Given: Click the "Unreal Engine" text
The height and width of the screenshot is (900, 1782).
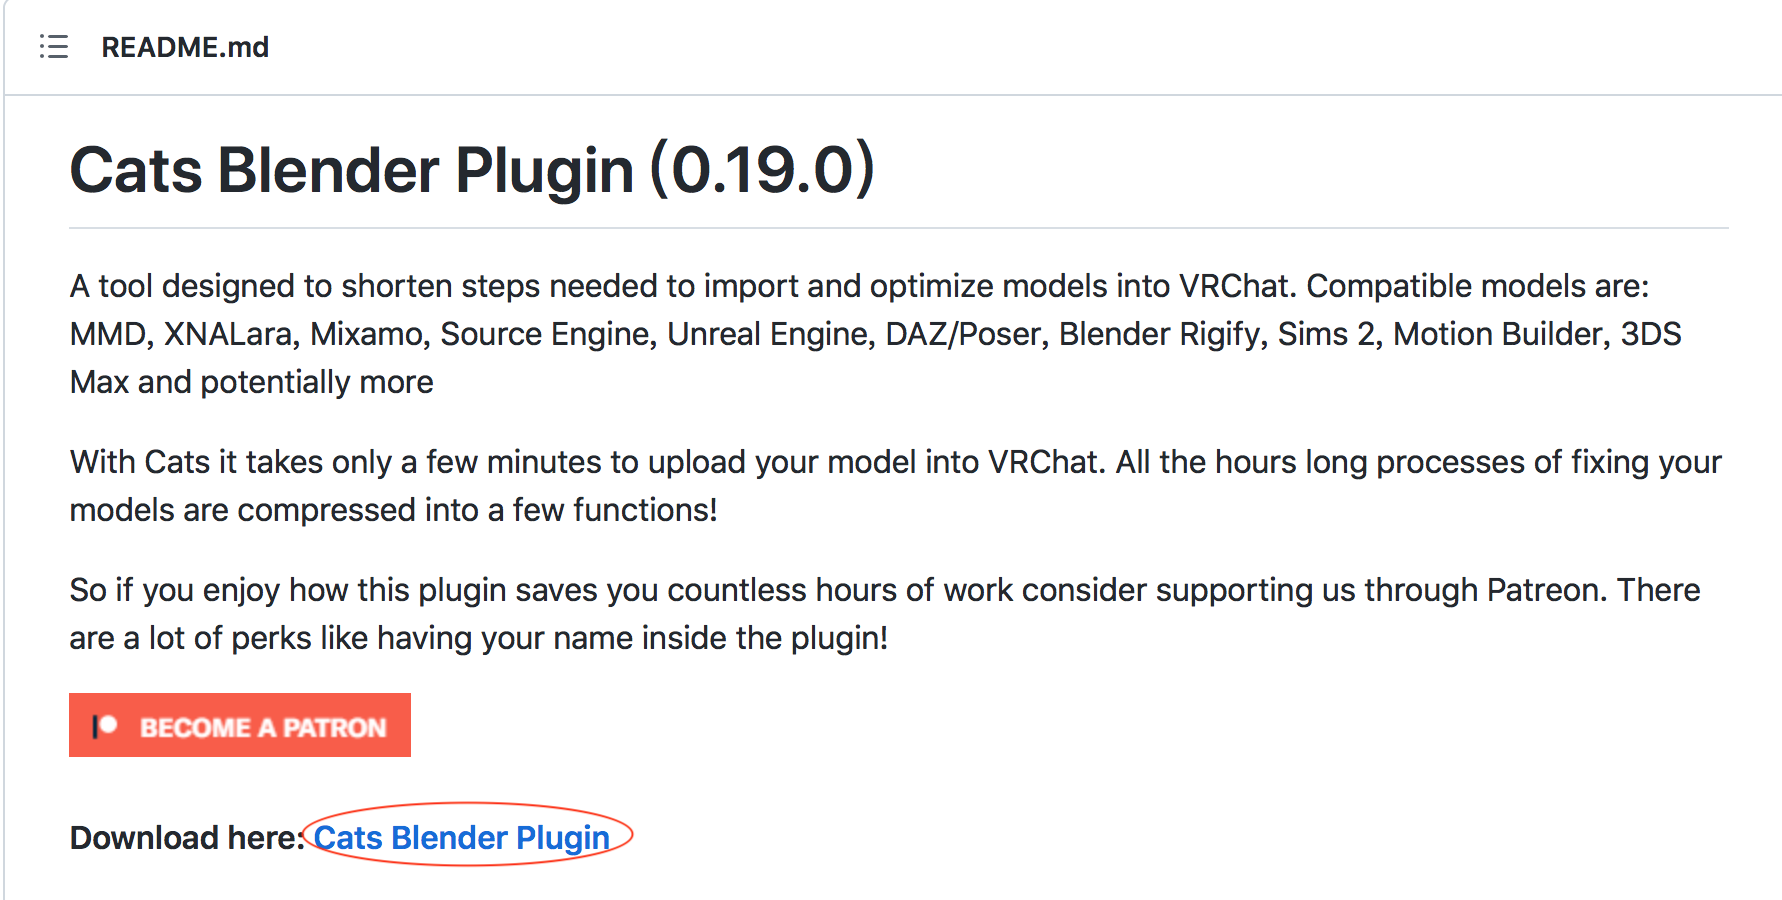Looking at the screenshot, I should (x=768, y=334).
